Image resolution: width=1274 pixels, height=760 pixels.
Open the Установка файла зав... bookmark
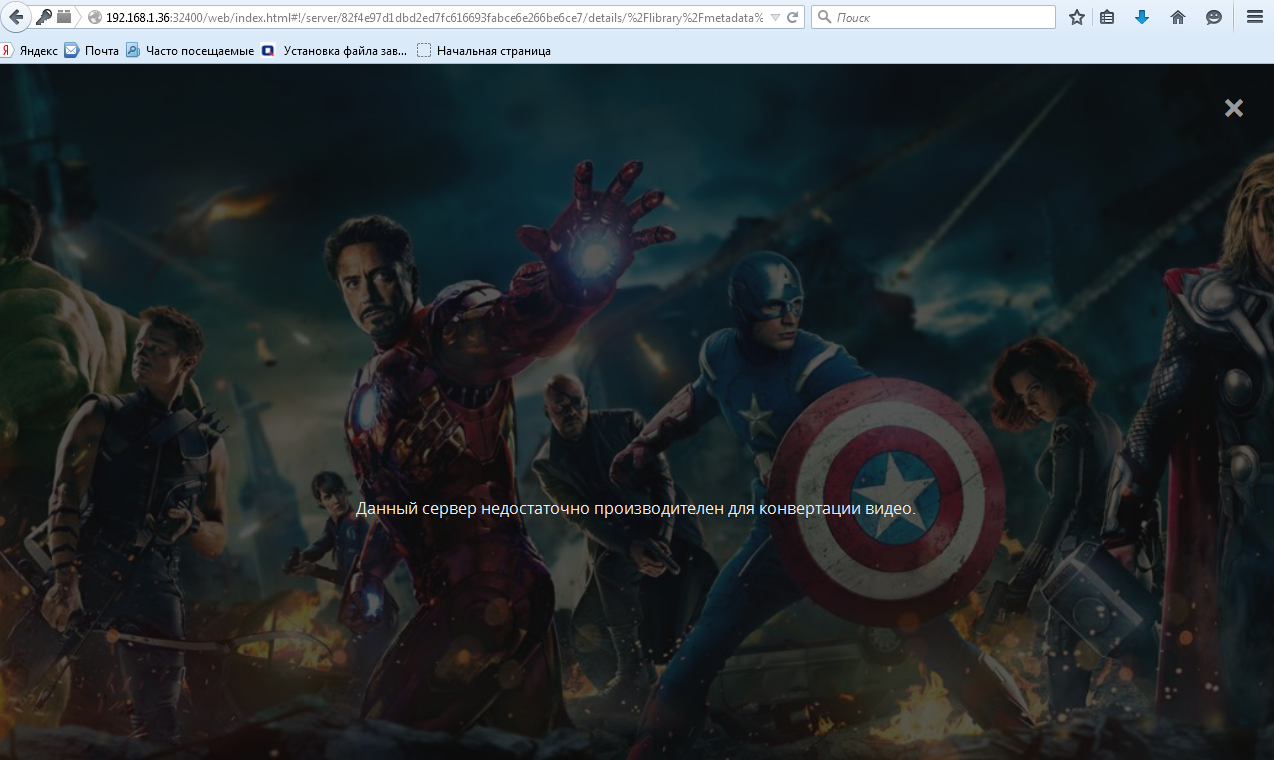(x=334, y=50)
